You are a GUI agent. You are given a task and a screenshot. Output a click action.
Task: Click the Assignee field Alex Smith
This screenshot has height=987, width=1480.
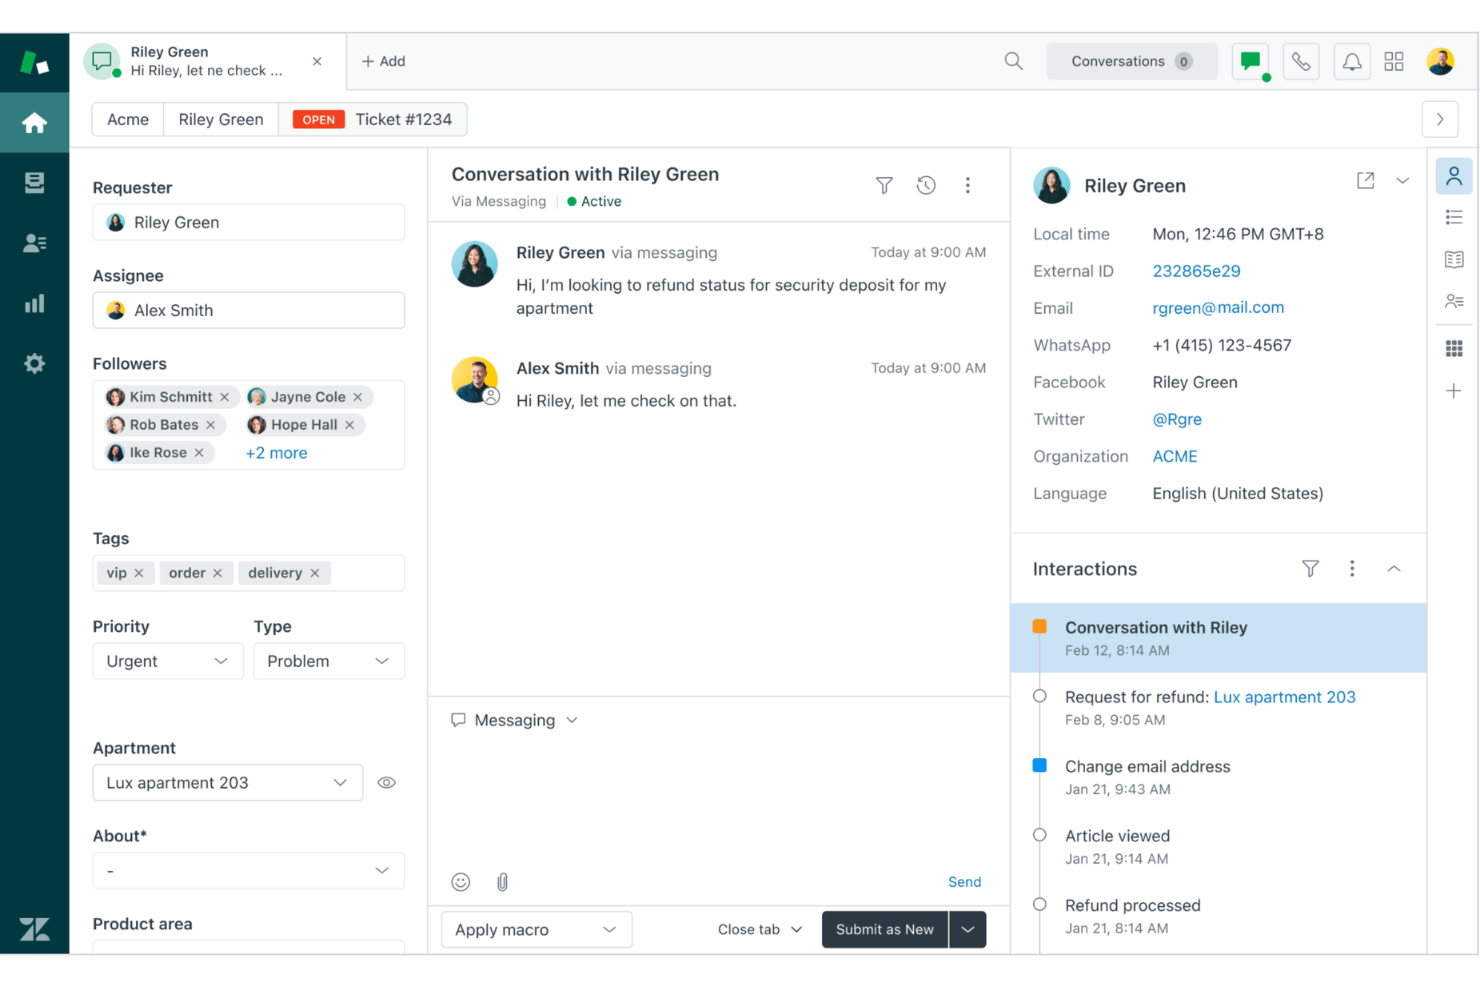(x=249, y=310)
